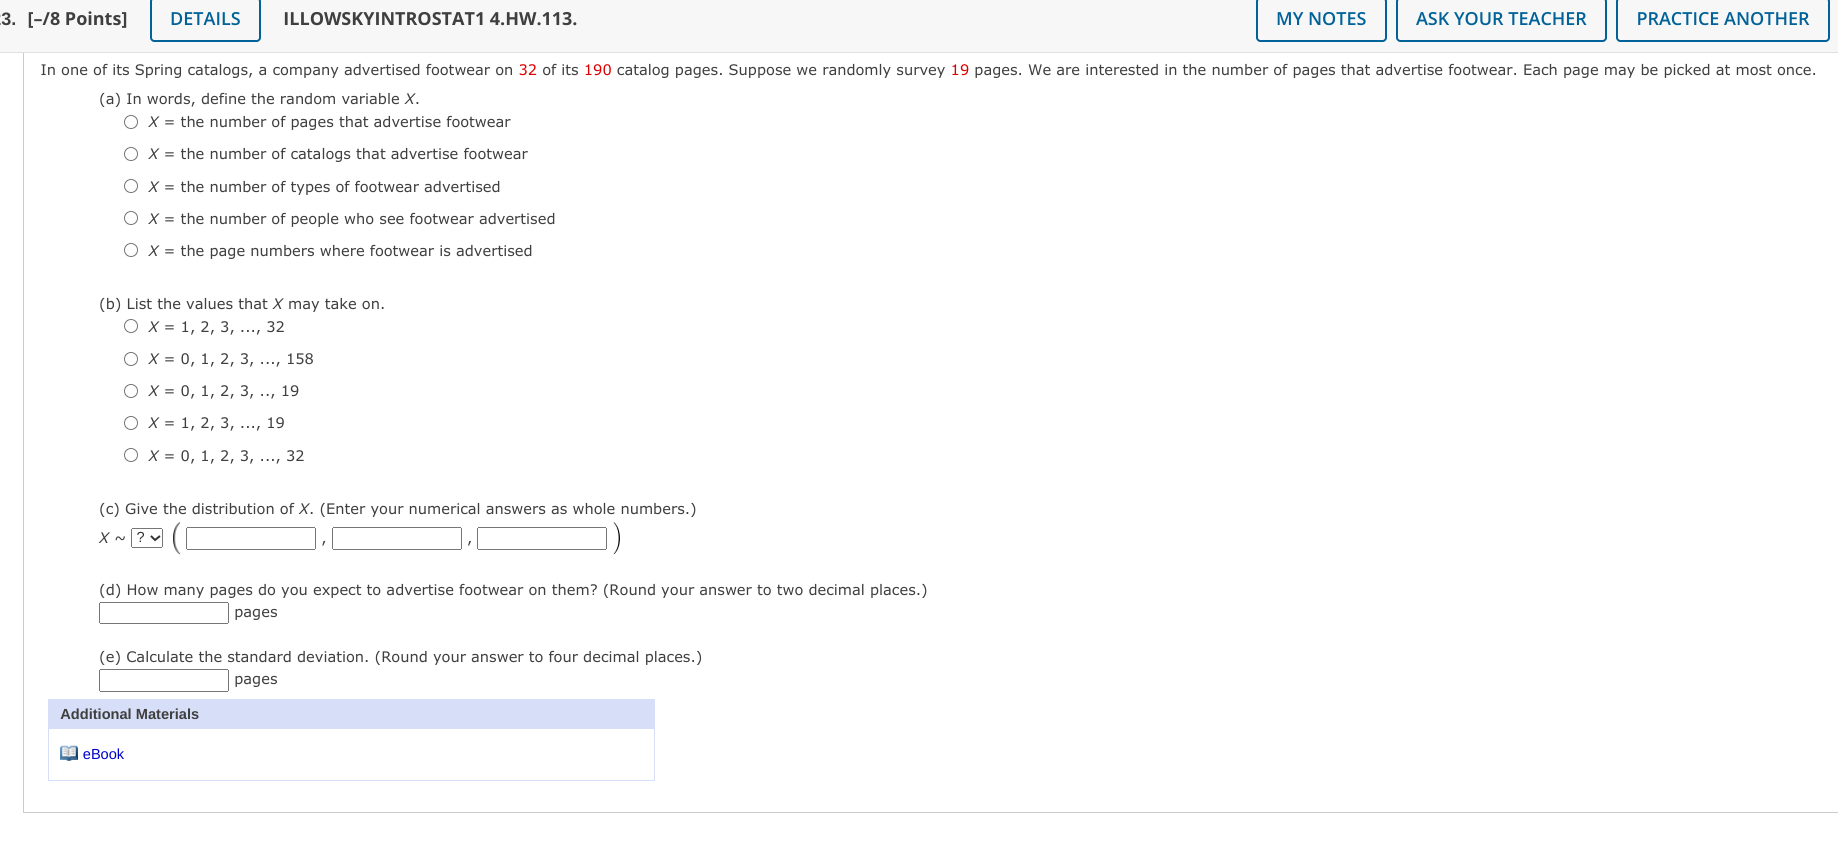Choose 'X = 0, 1, 2, 3, ..., 32' option
The height and width of the screenshot is (841, 1838).
pos(130,454)
